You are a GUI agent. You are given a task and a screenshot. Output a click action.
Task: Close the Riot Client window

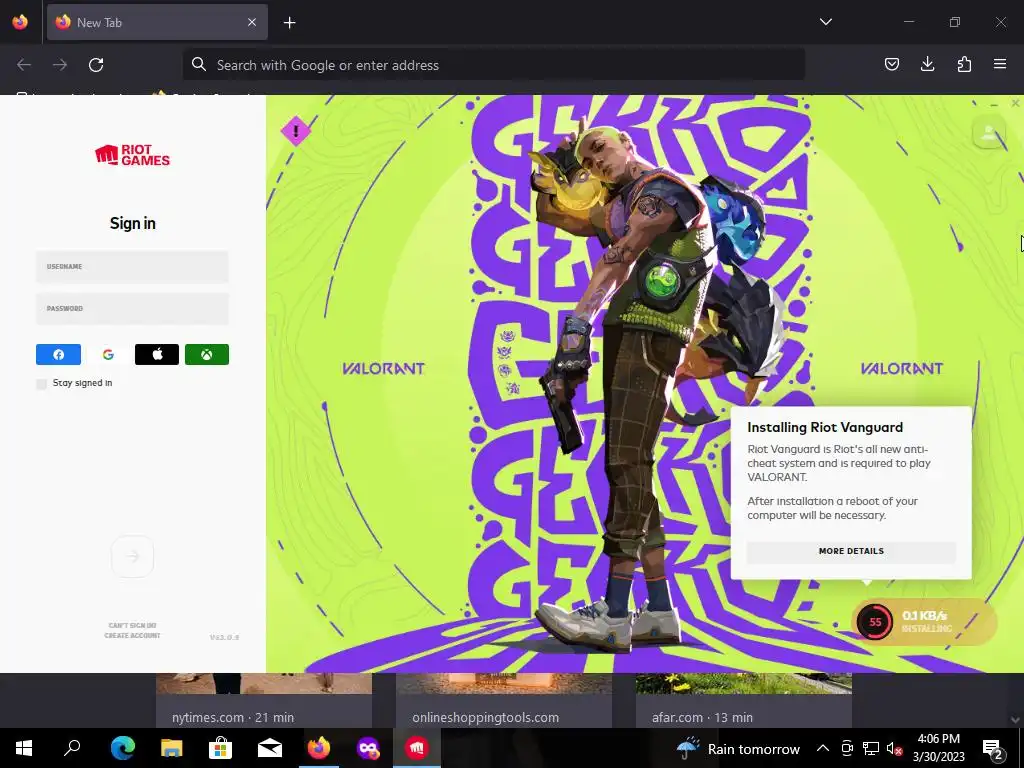pos(1015,103)
